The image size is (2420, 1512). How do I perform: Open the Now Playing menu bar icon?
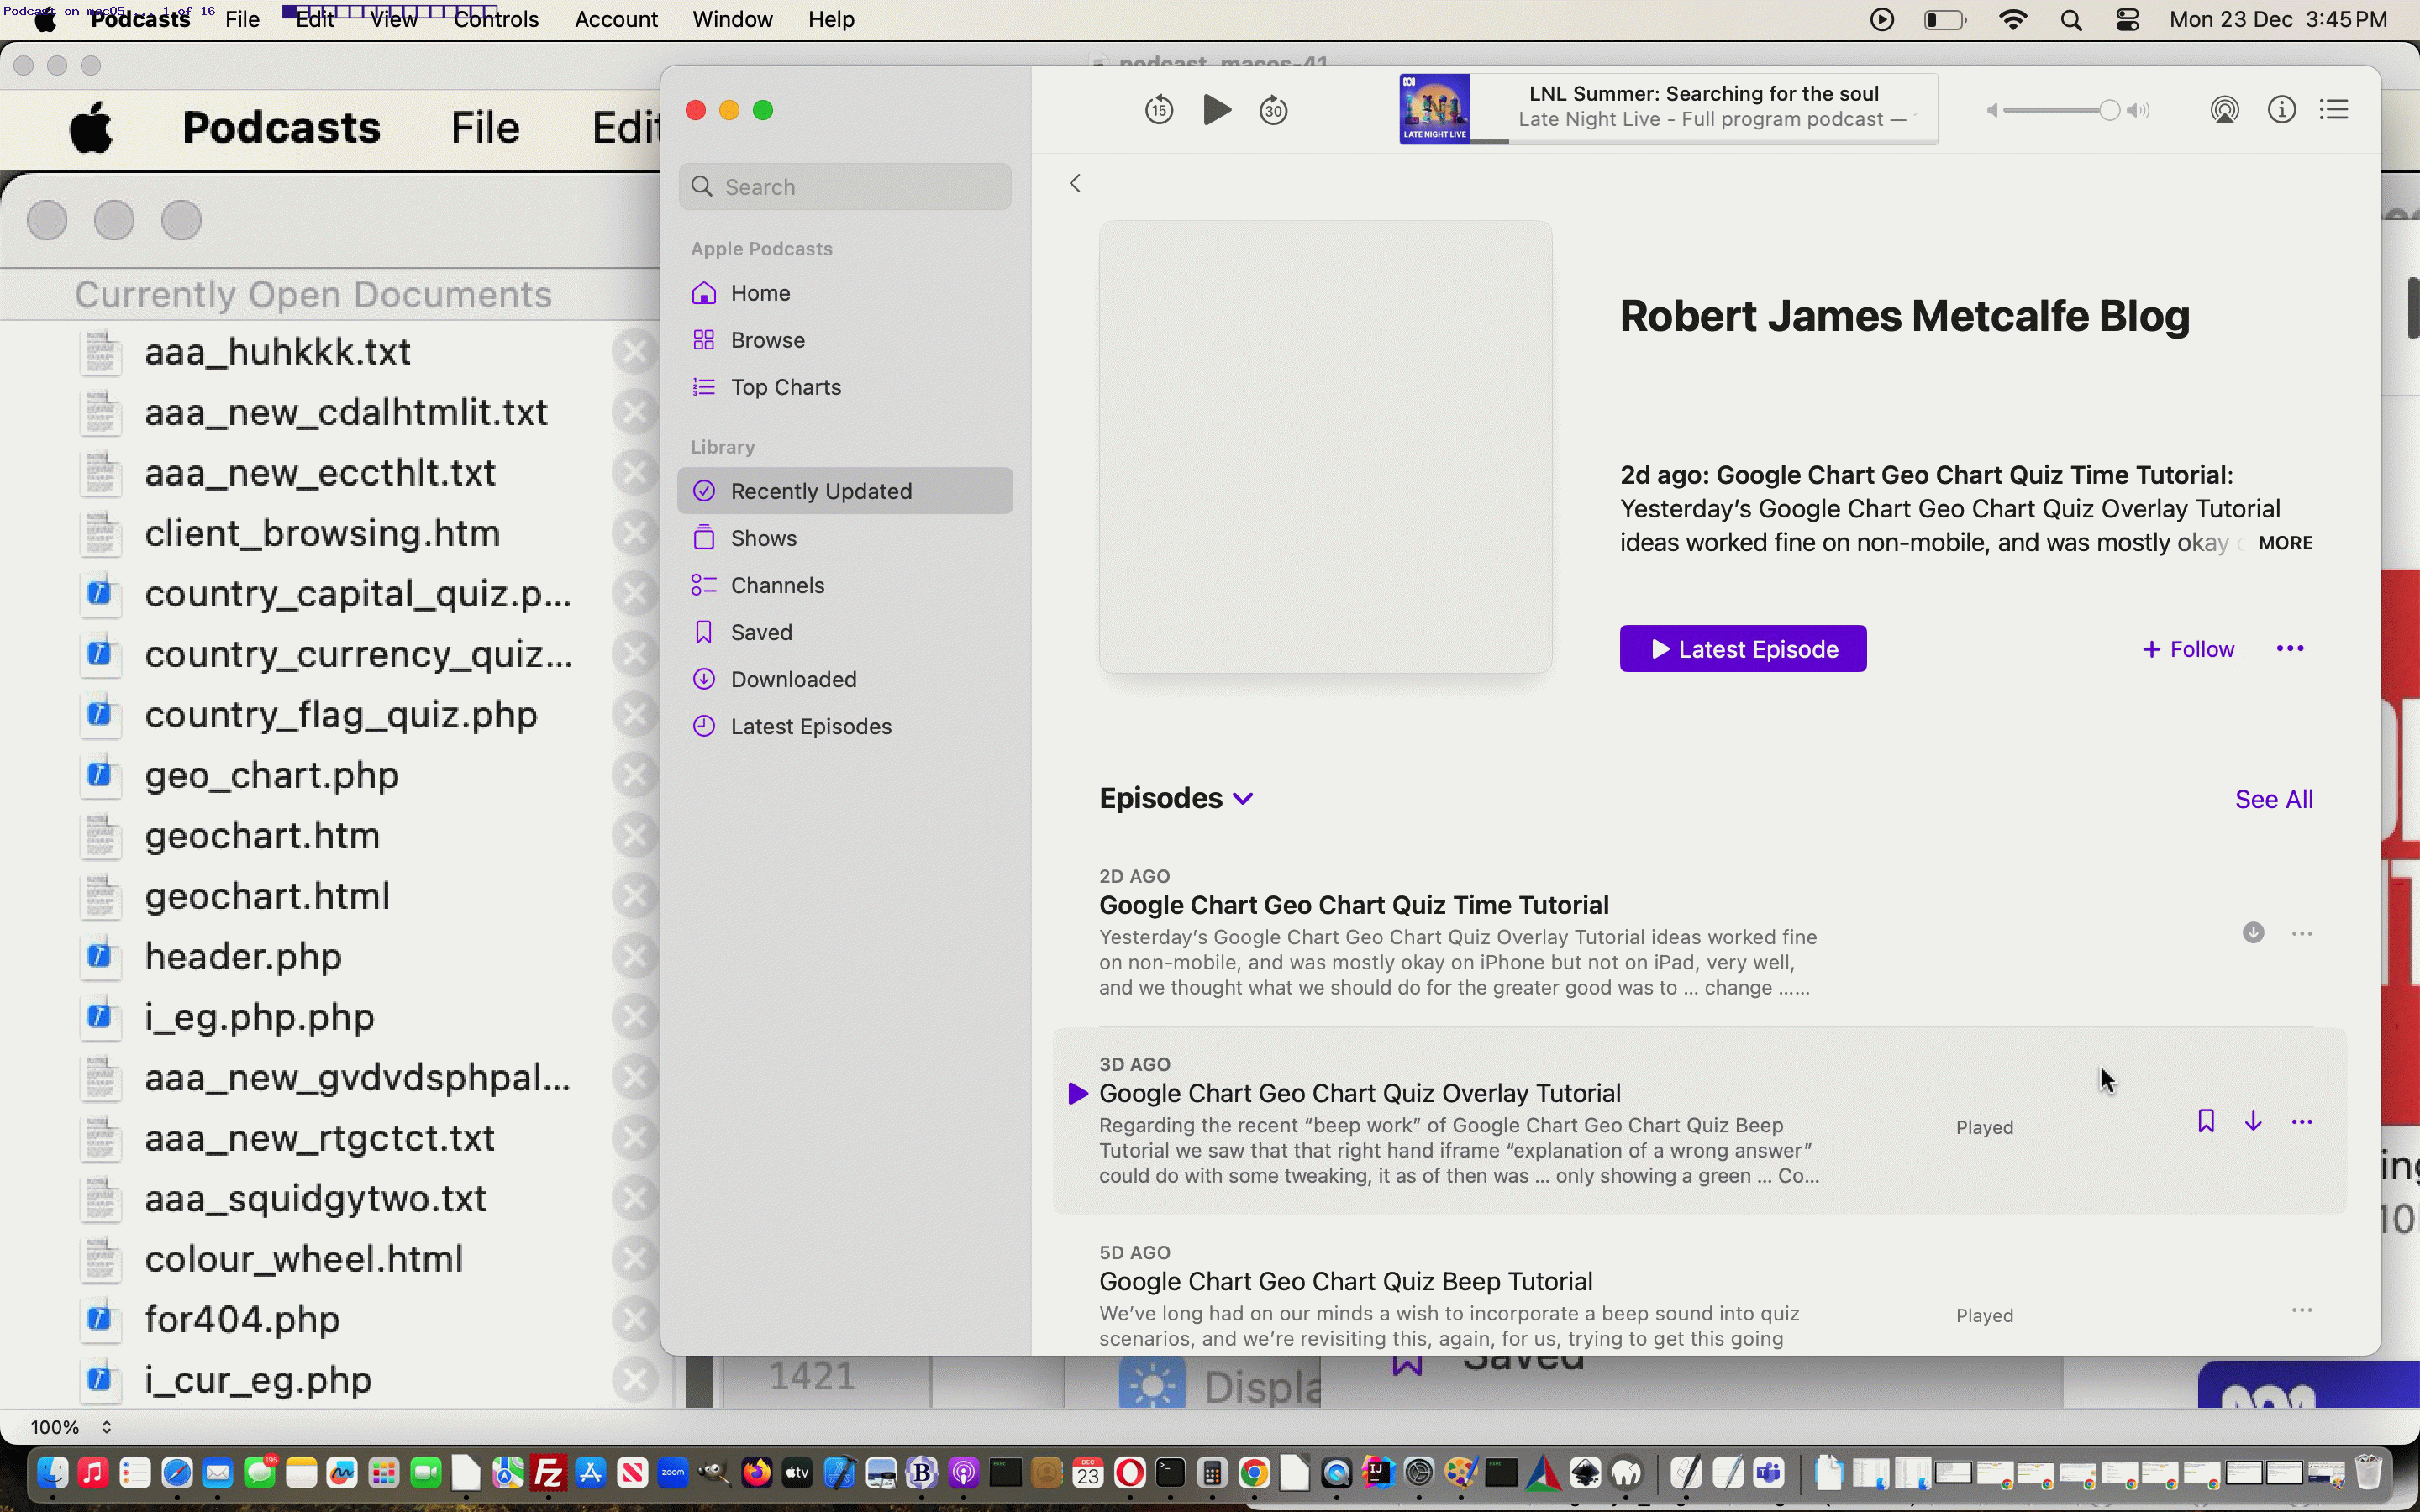tap(1881, 20)
